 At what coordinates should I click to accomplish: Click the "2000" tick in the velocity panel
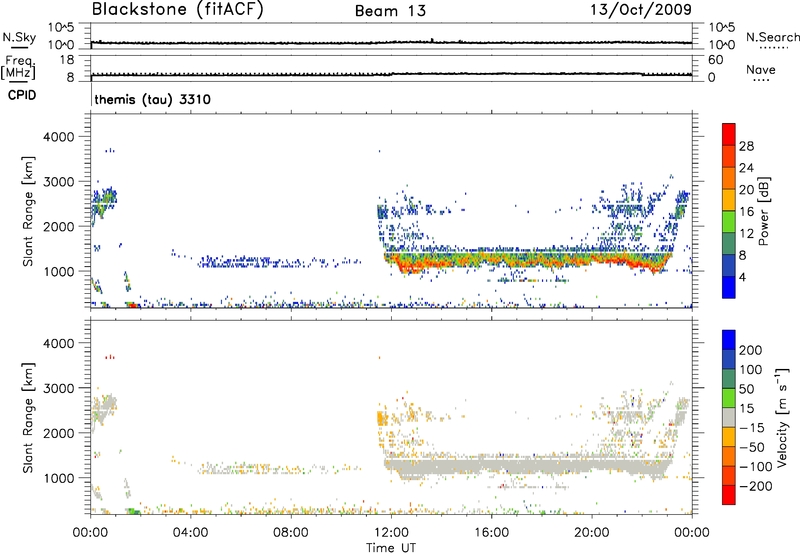(x=58, y=433)
